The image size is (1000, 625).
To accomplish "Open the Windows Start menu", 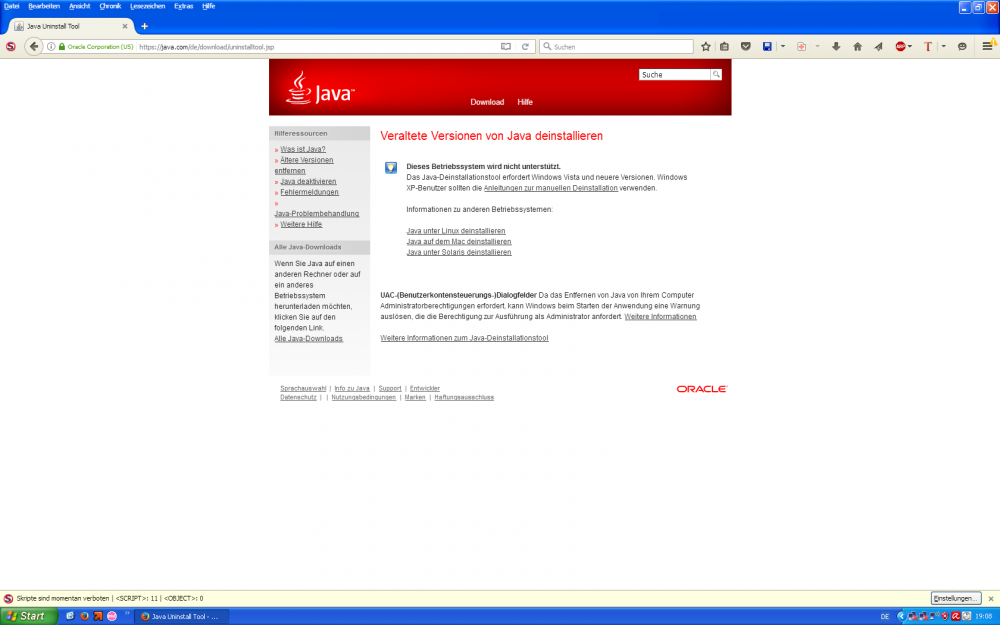I will point(29,616).
